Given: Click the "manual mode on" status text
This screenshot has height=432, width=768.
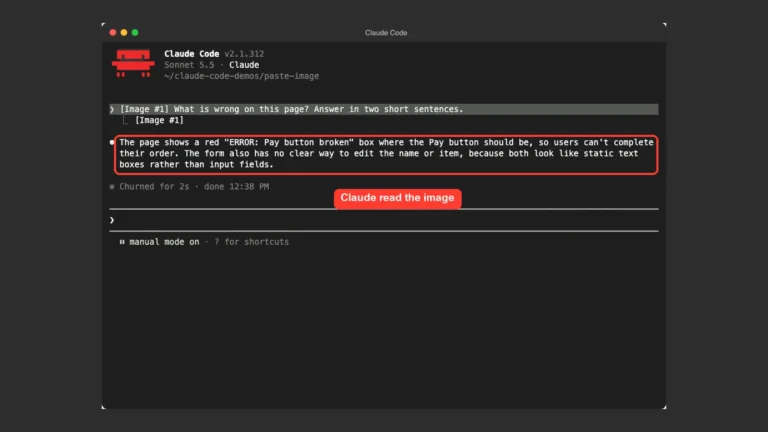Looking at the screenshot, I should click(x=164, y=242).
